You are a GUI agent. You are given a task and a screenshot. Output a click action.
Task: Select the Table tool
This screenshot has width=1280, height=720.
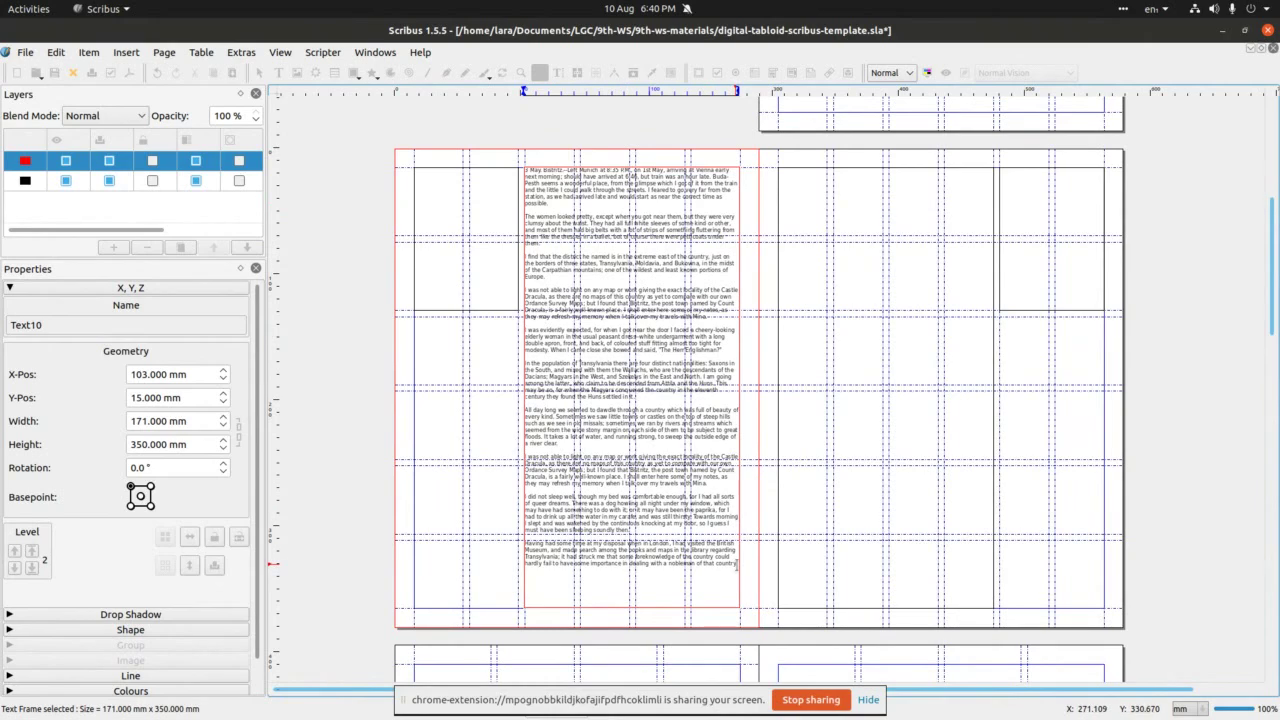click(335, 73)
